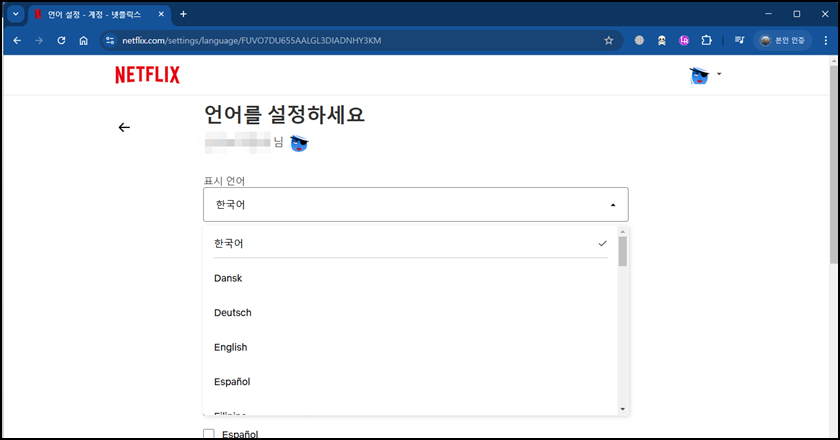Screen dimensions: 840x440
Task: Click the Chrome profile button 본인 인증
Action: (783, 41)
